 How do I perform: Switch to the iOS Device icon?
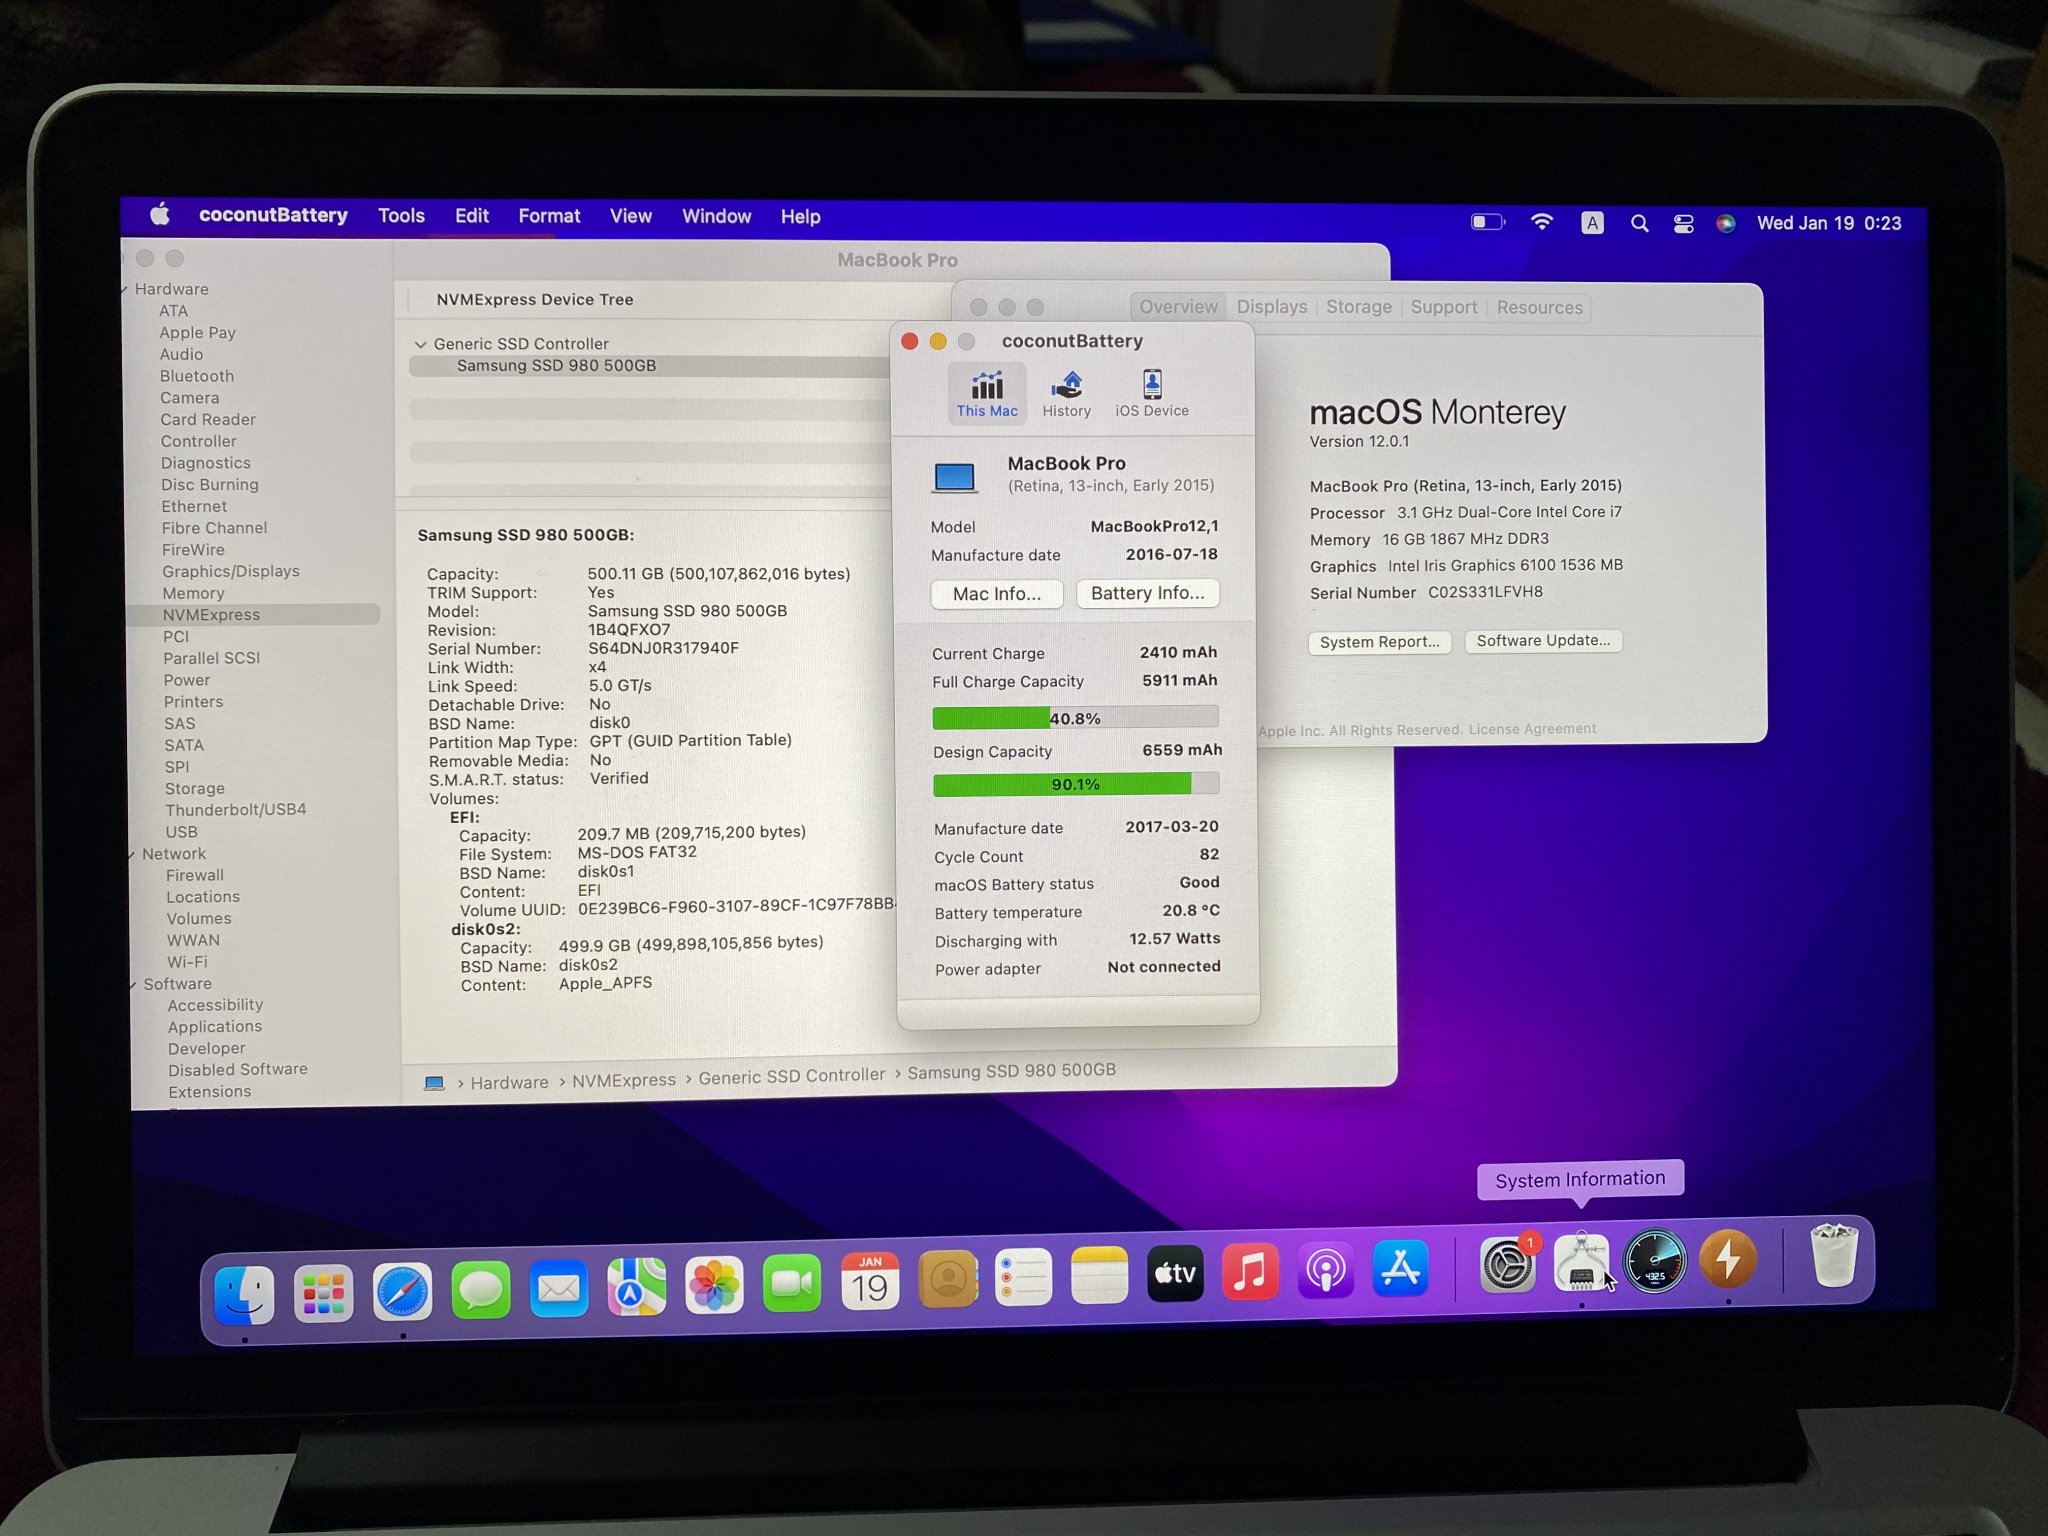click(1151, 393)
